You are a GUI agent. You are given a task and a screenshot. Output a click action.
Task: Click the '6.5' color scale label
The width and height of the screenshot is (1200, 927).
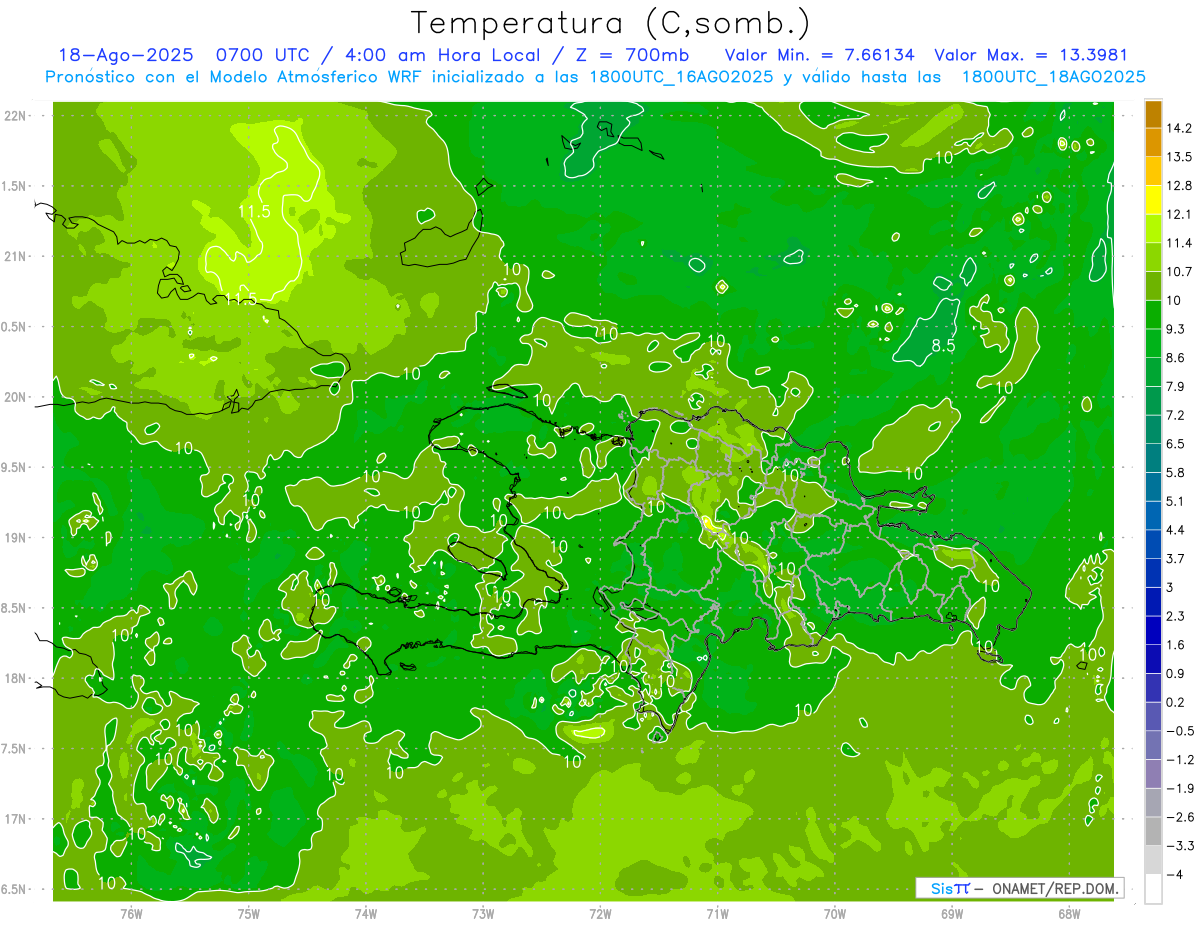pyautogui.click(x=1175, y=444)
